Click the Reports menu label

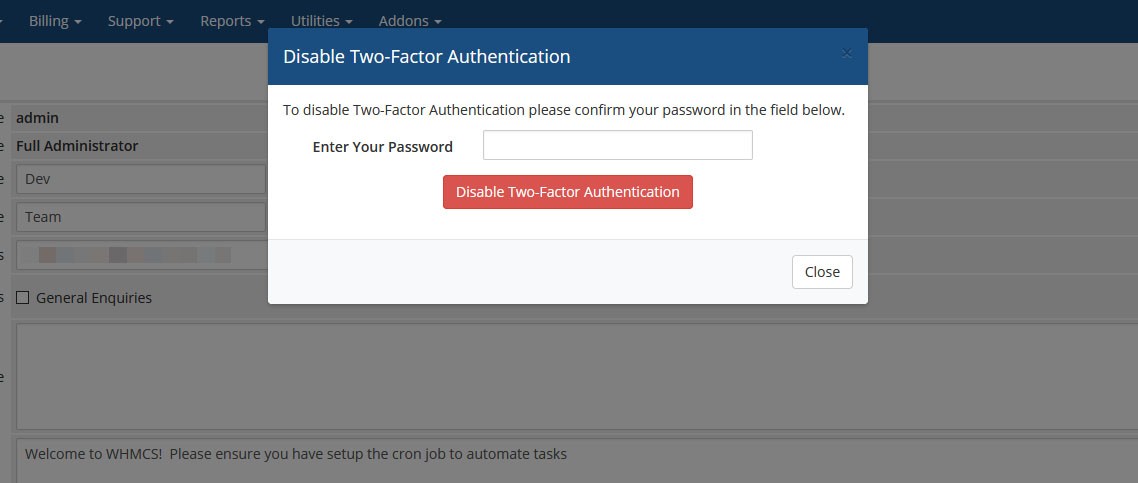click(225, 21)
